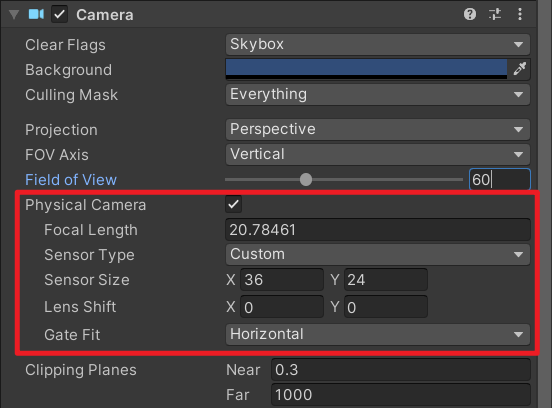The width and height of the screenshot is (552, 408).
Task: Open the Clear Flags Skybox dropdown
Action: (378, 44)
